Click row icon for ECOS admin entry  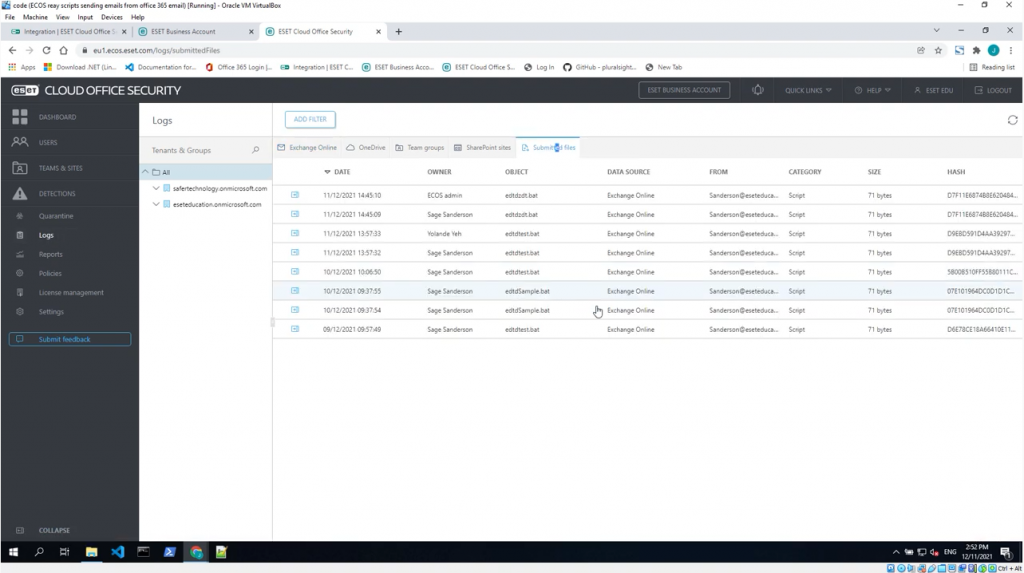(x=295, y=195)
